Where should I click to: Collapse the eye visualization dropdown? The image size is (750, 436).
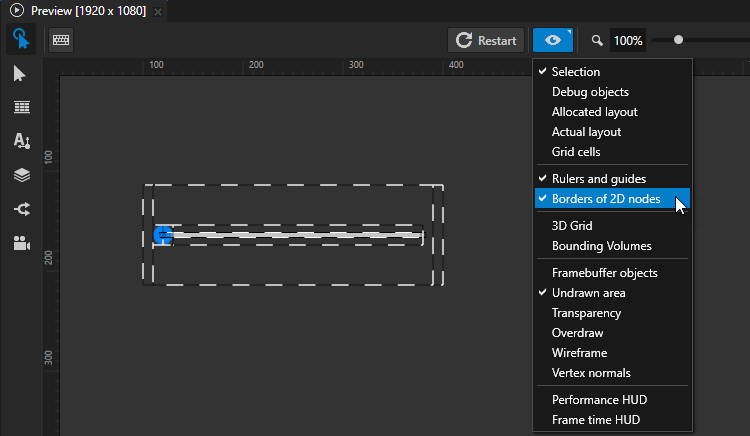(553, 40)
